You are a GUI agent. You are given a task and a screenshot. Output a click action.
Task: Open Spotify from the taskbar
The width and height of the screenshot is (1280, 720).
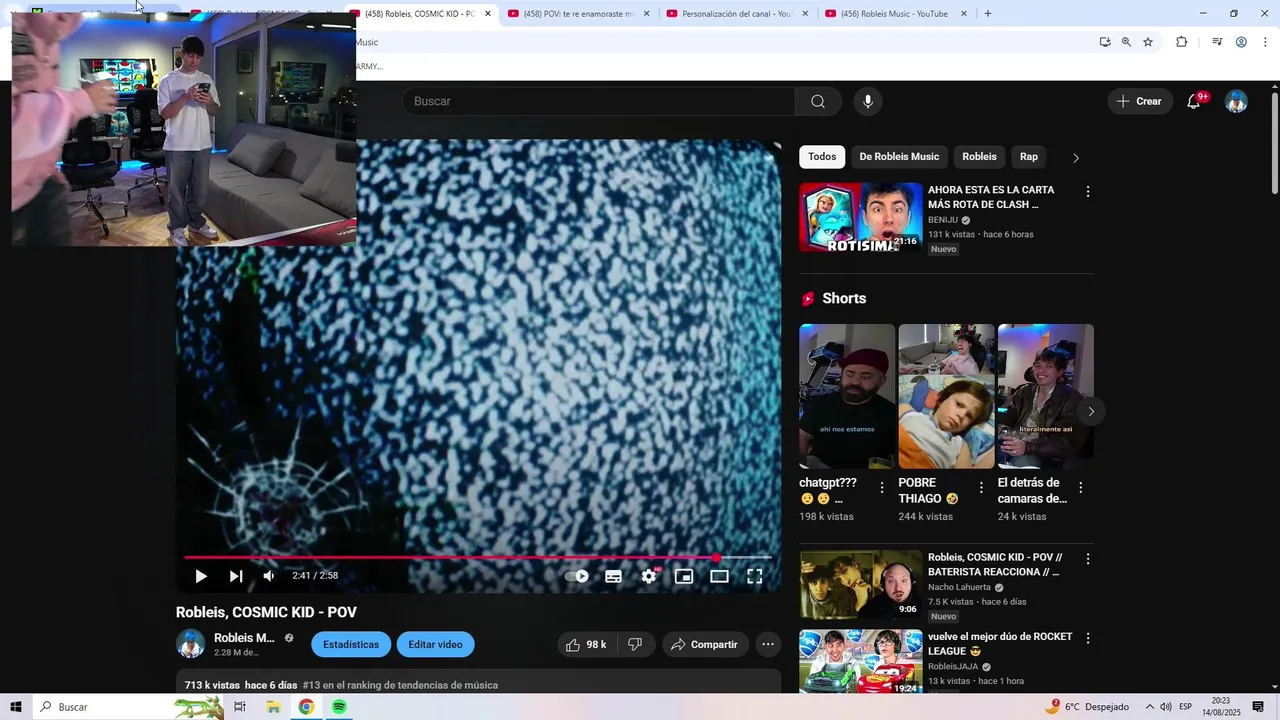pyautogui.click(x=339, y=707)
